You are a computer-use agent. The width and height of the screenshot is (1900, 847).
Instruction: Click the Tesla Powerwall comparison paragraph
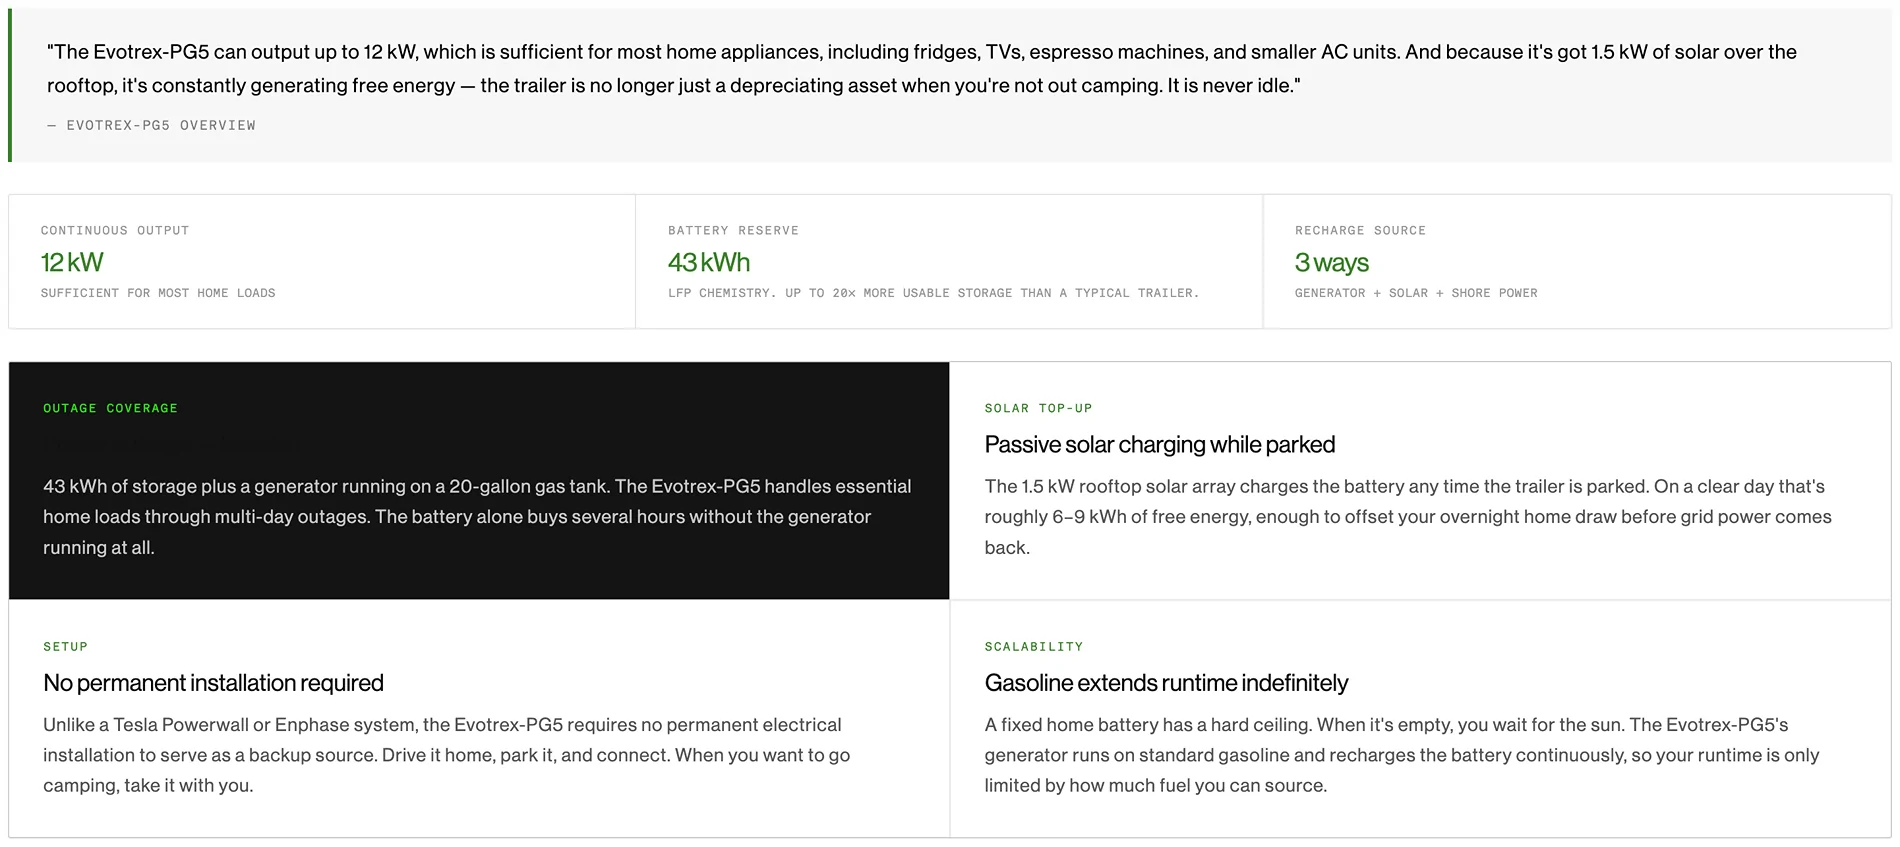coord(447,755)
